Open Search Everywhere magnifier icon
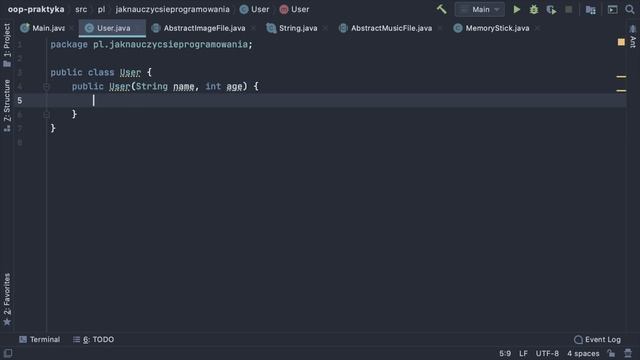The image size is (640, 360). pyautogui.click(x=630, y=9)
